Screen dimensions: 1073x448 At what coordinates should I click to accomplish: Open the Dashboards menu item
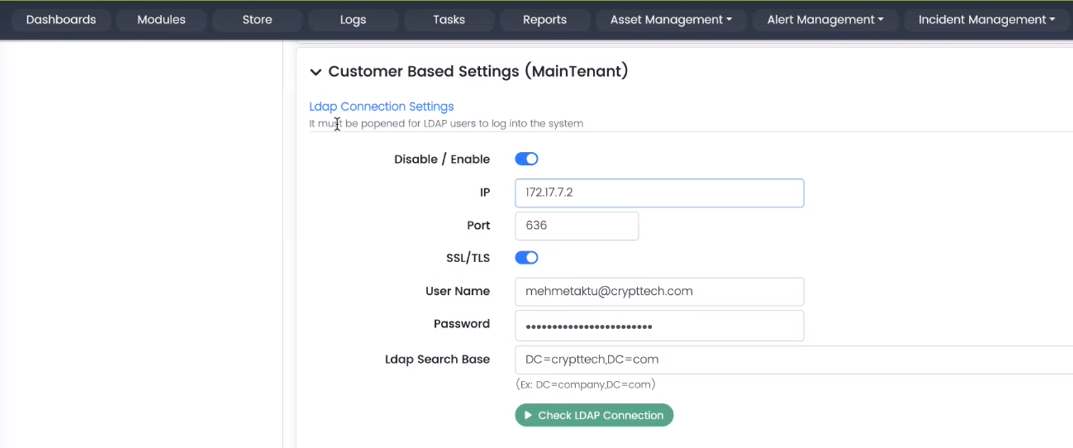pos(61,20)
